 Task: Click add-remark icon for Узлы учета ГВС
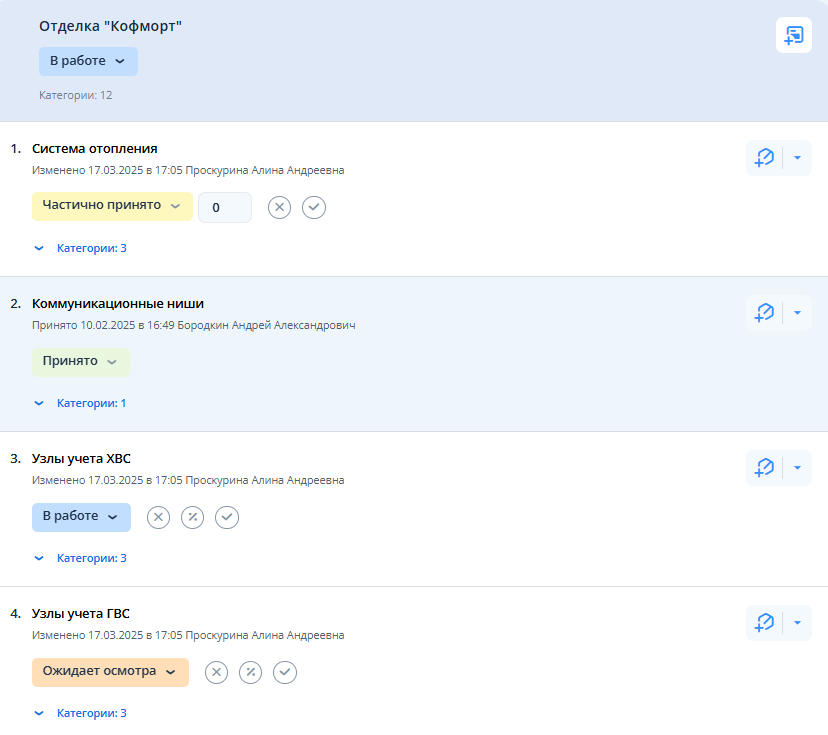765,623
